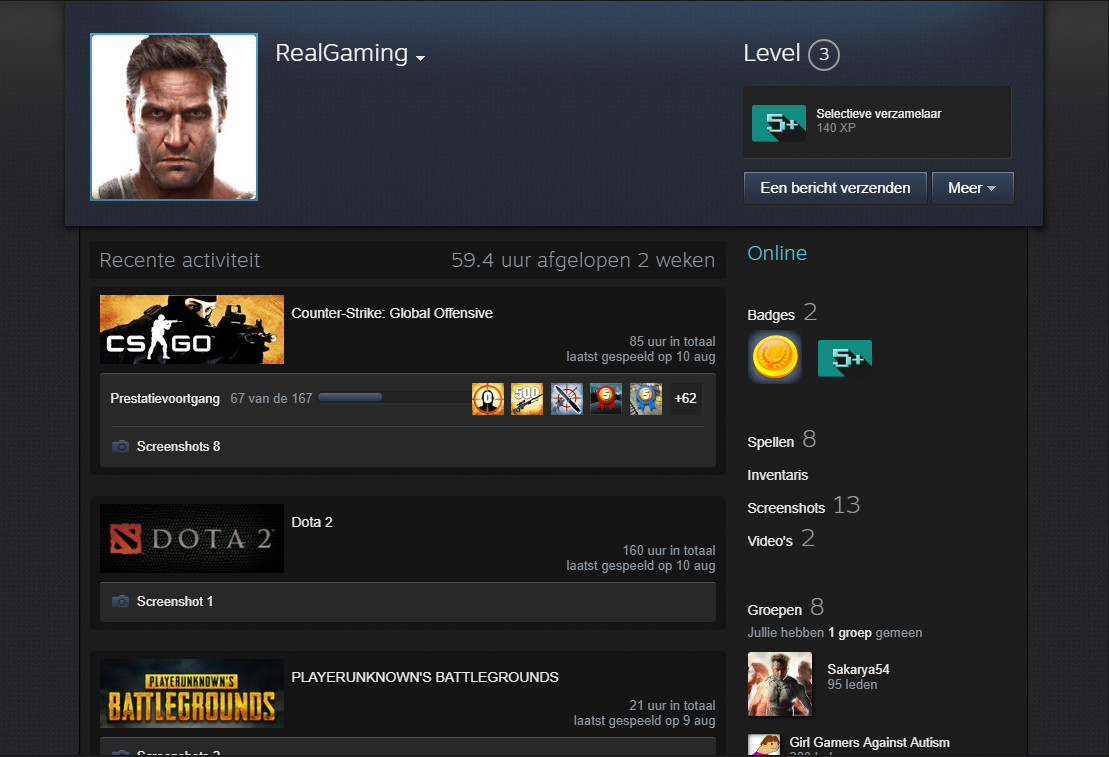1109x757 pixels.
Task: Open the PLAYERUNKNOWN'S BATTLEGROUNDS title link
Action: (x=425, y=677)
